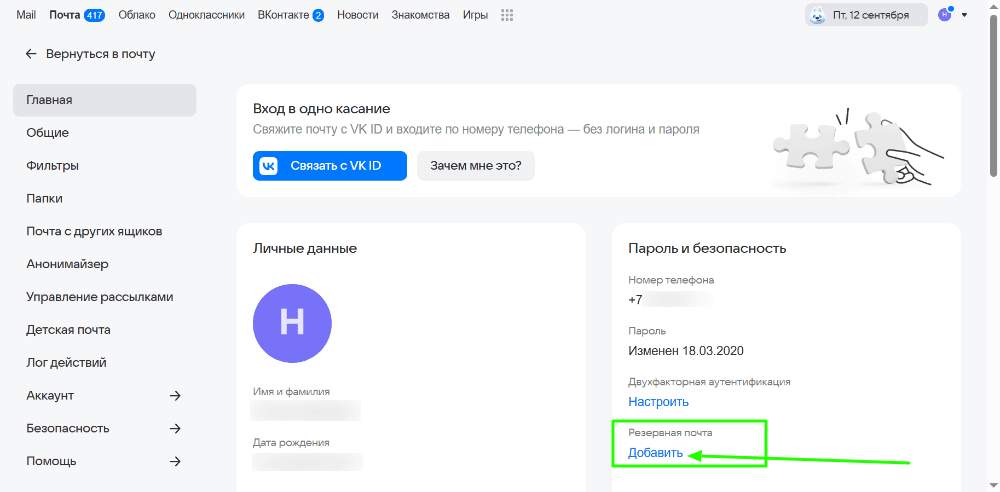Click the Зачем мне это? button
Viewport: 1000px width, 492px height.
coord(476,166)
